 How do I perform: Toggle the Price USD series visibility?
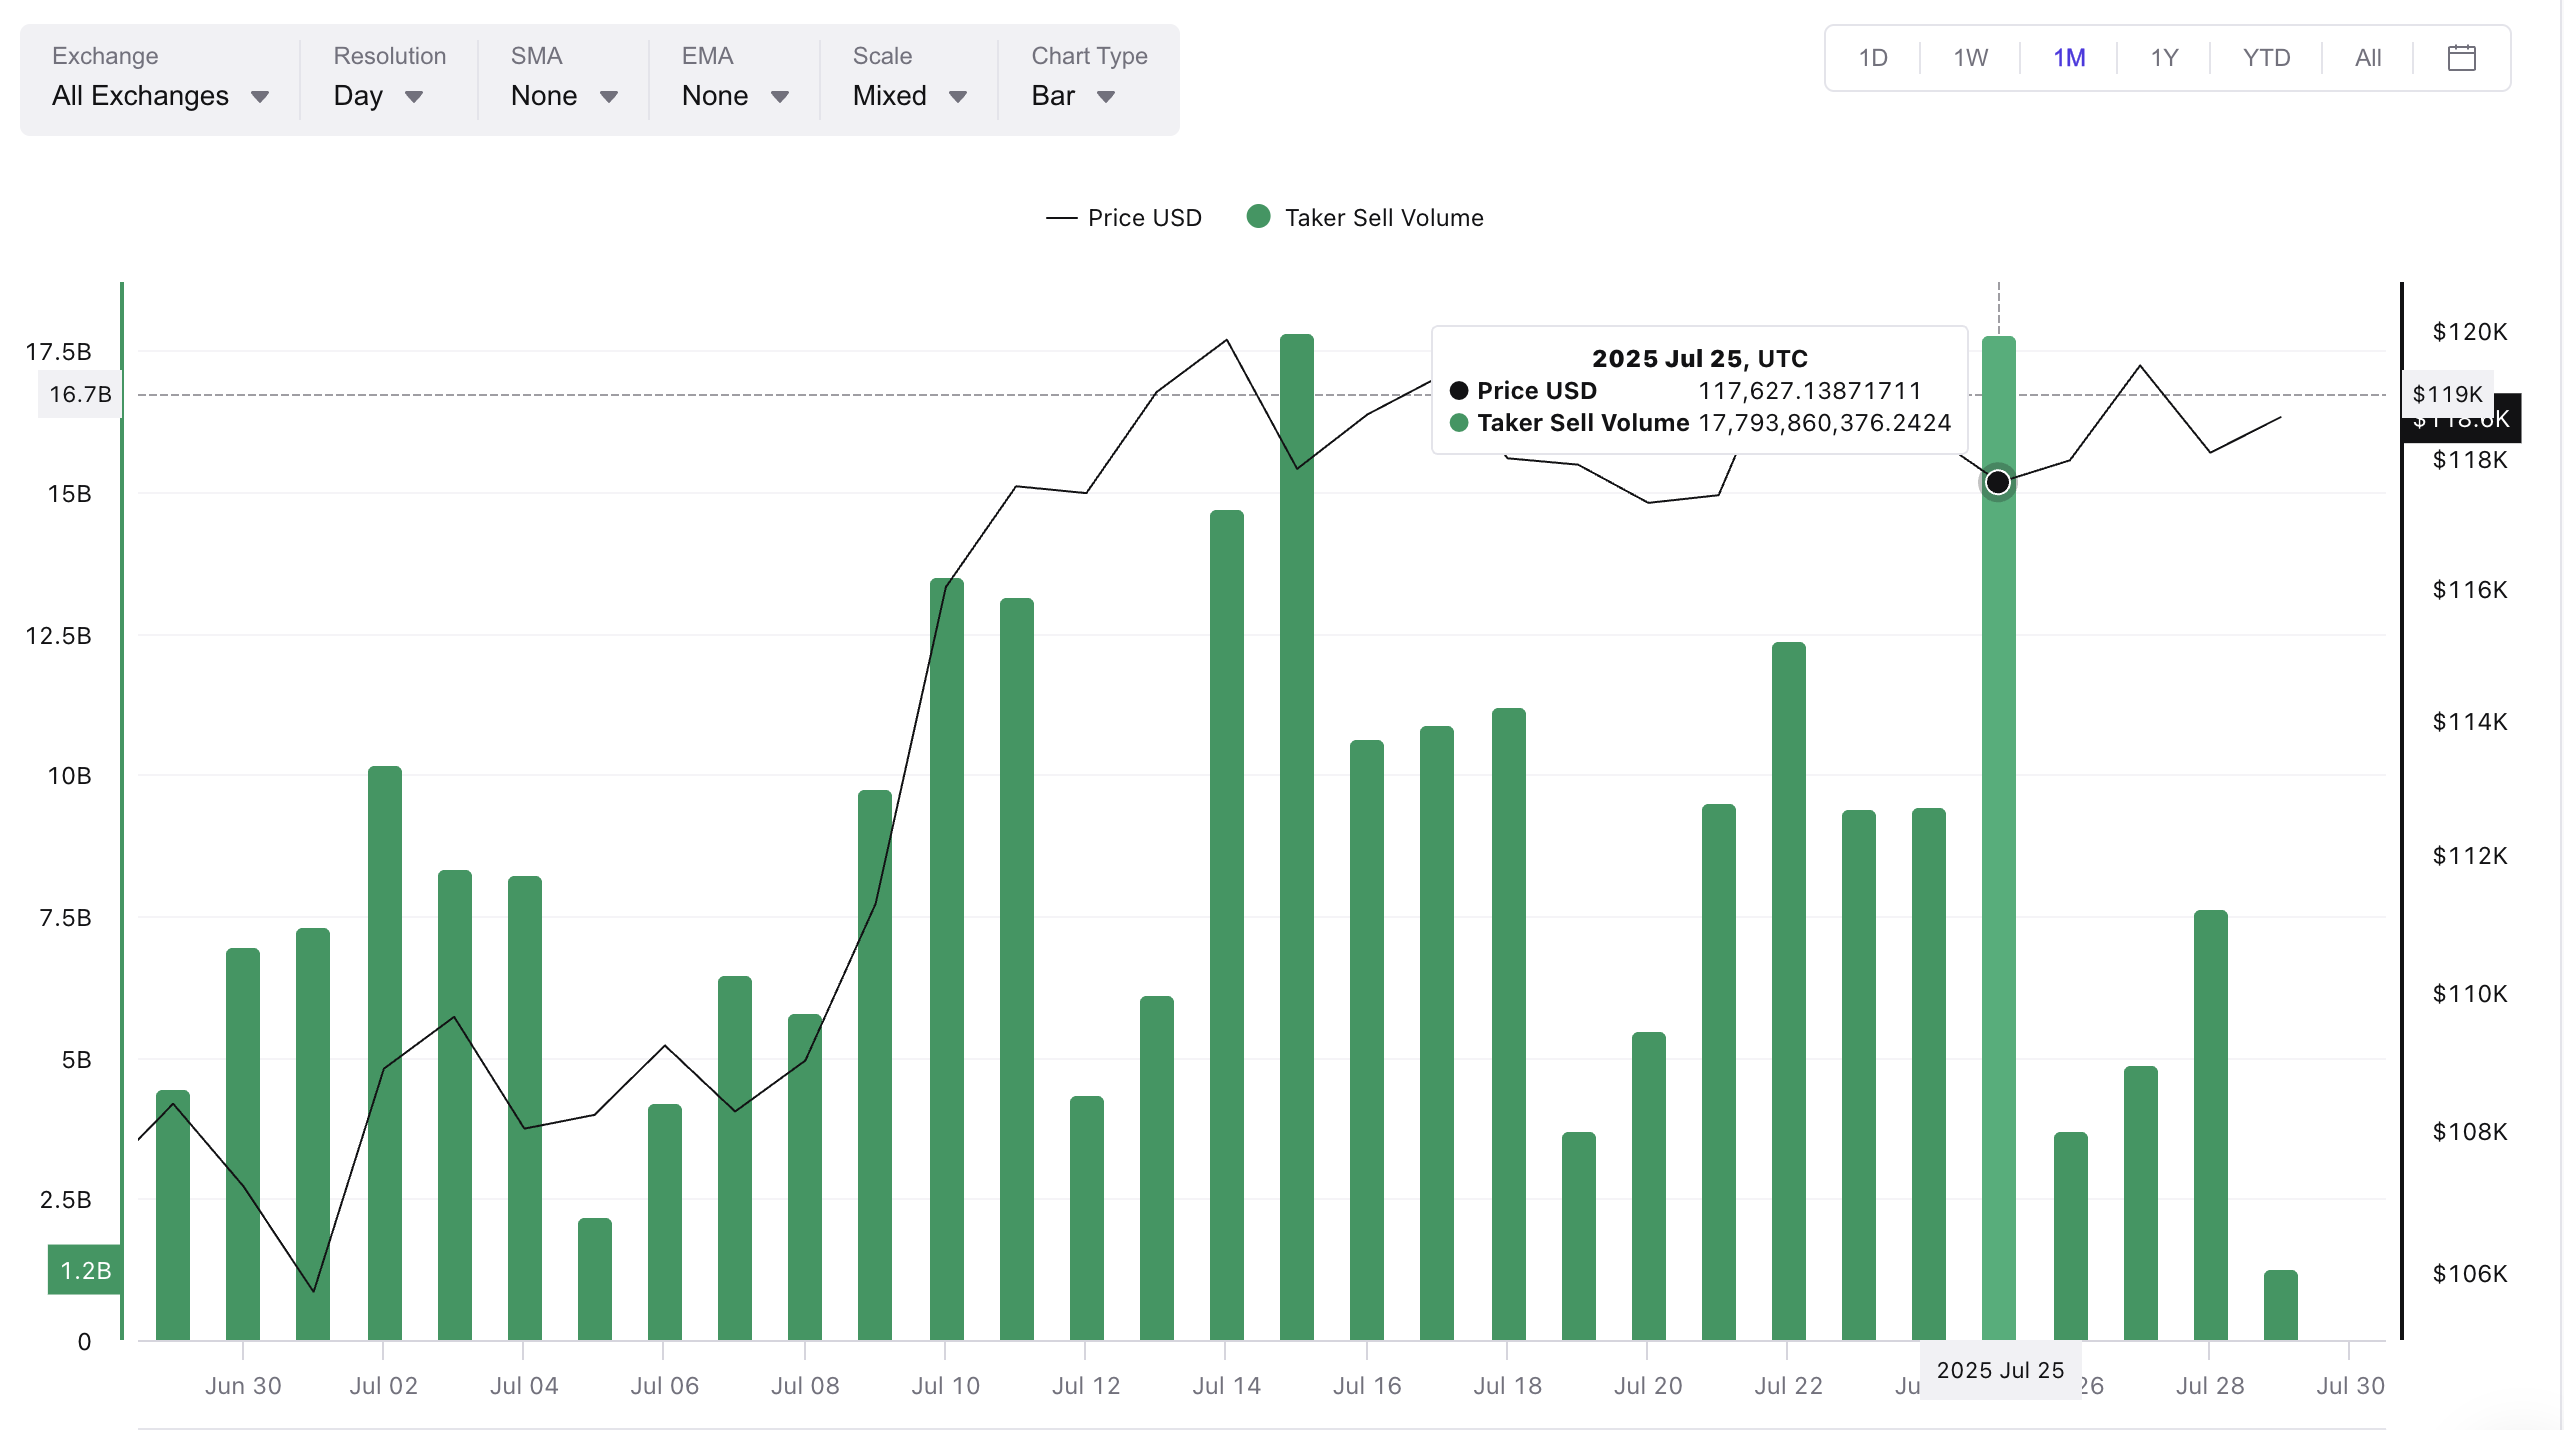(x=1144, y=217)
